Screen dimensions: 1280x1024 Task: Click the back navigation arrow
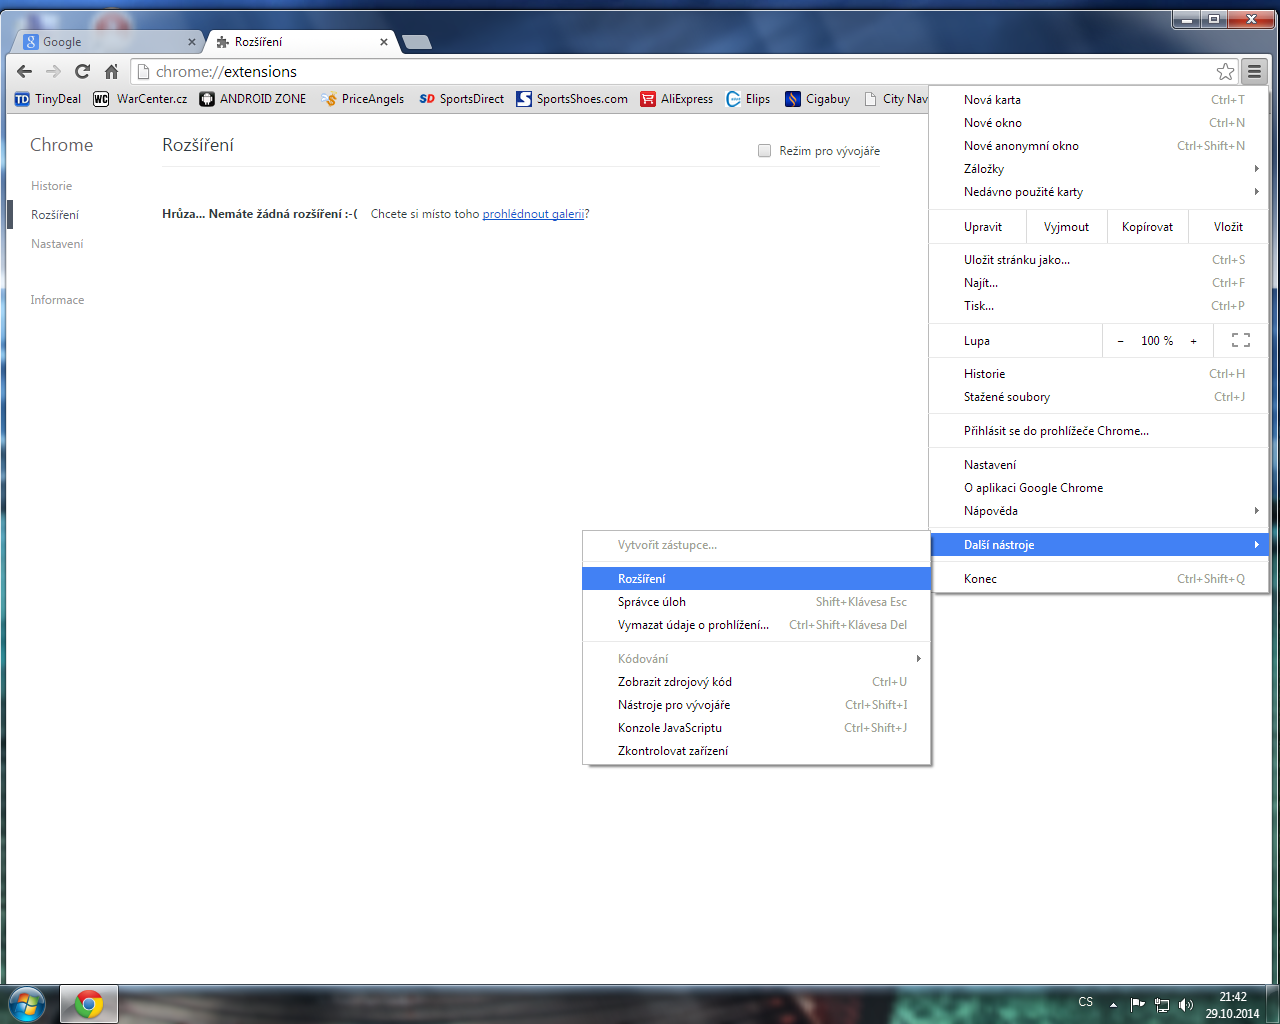pos(25,71)
